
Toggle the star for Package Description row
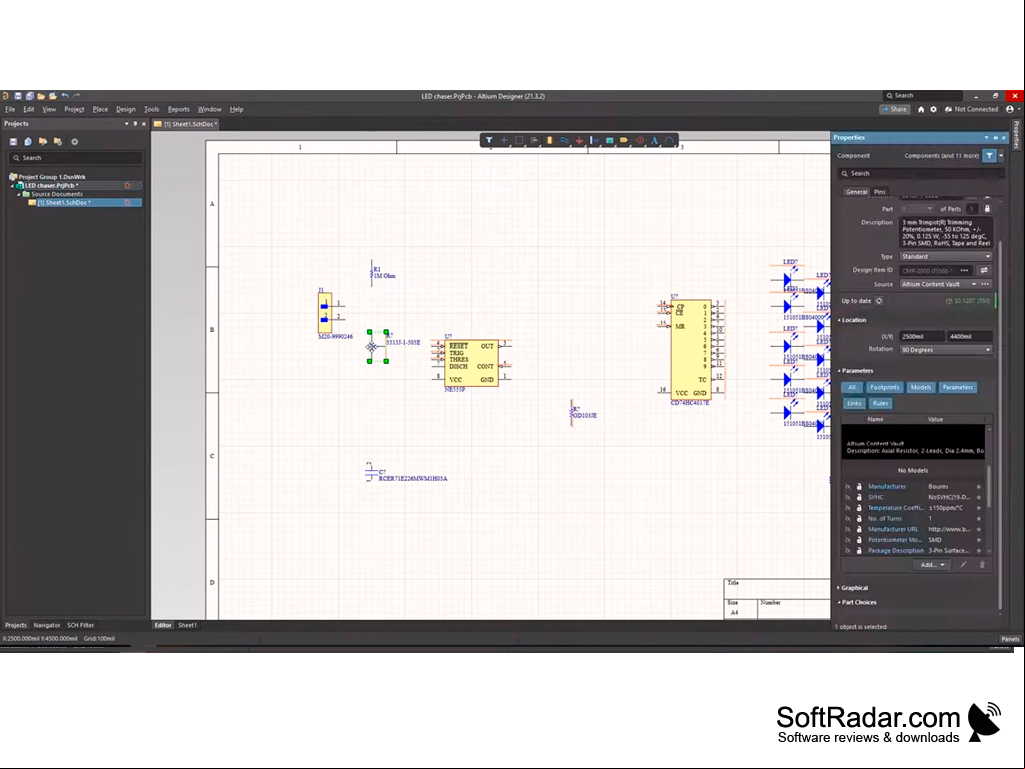click(x=979, y=551)
